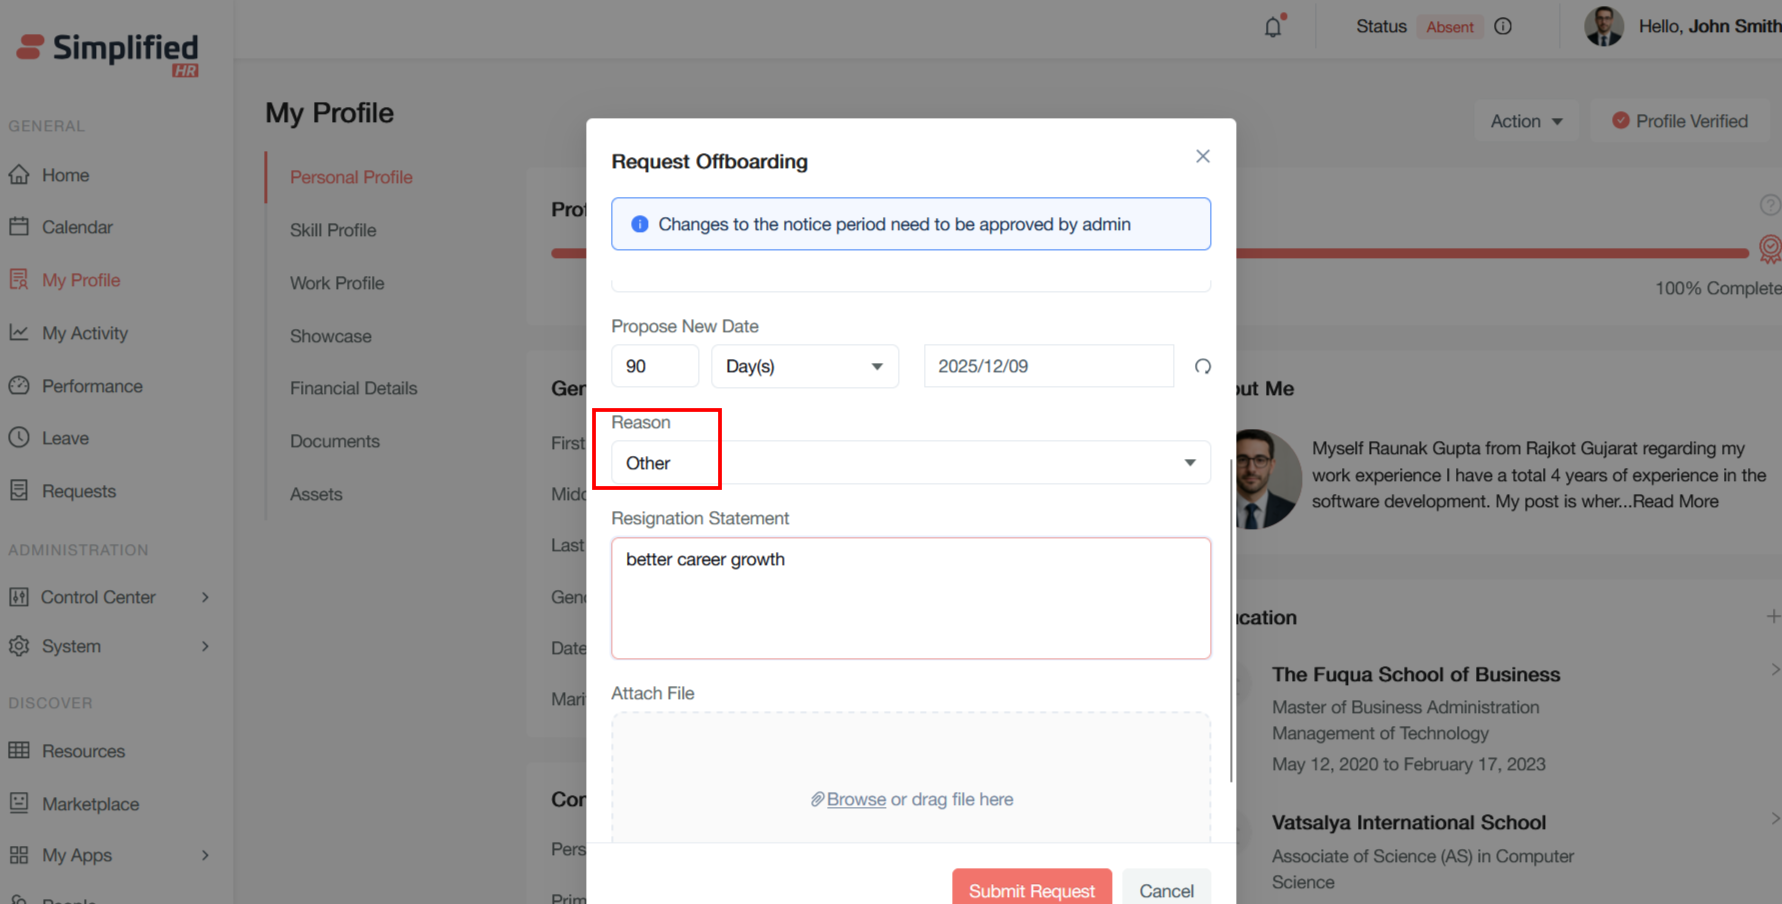Click the Browse file link

pyautogui.click(x=855, y=799)
